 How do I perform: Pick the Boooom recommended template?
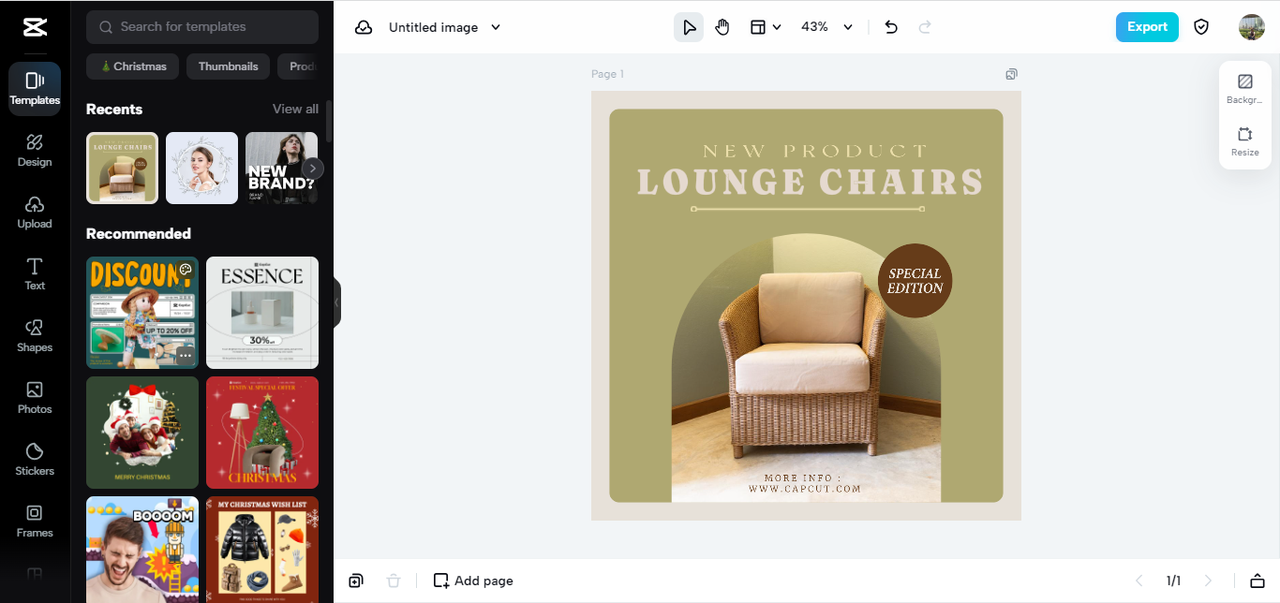[x=142, y=549]
